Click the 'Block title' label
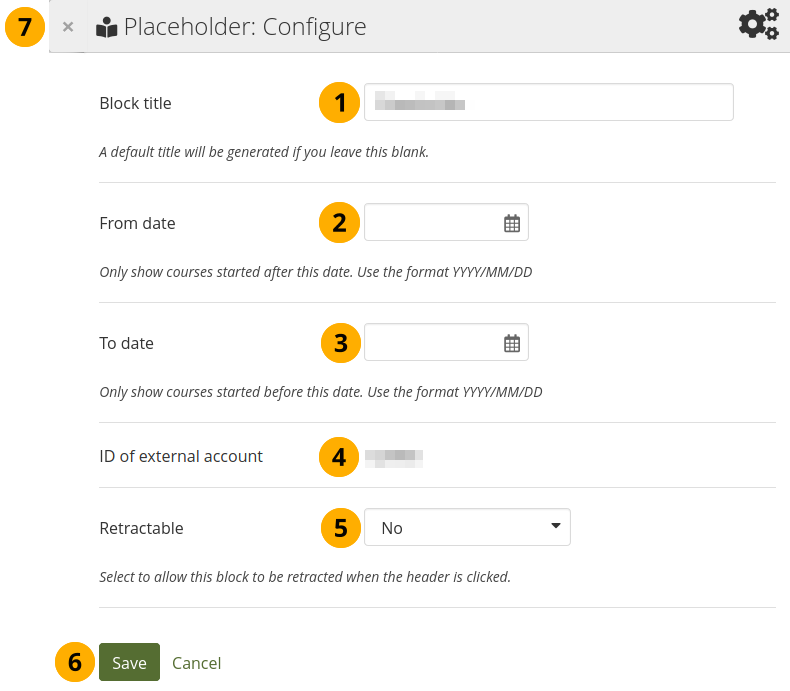Screen dimensions: 790x691 [136, 103]
